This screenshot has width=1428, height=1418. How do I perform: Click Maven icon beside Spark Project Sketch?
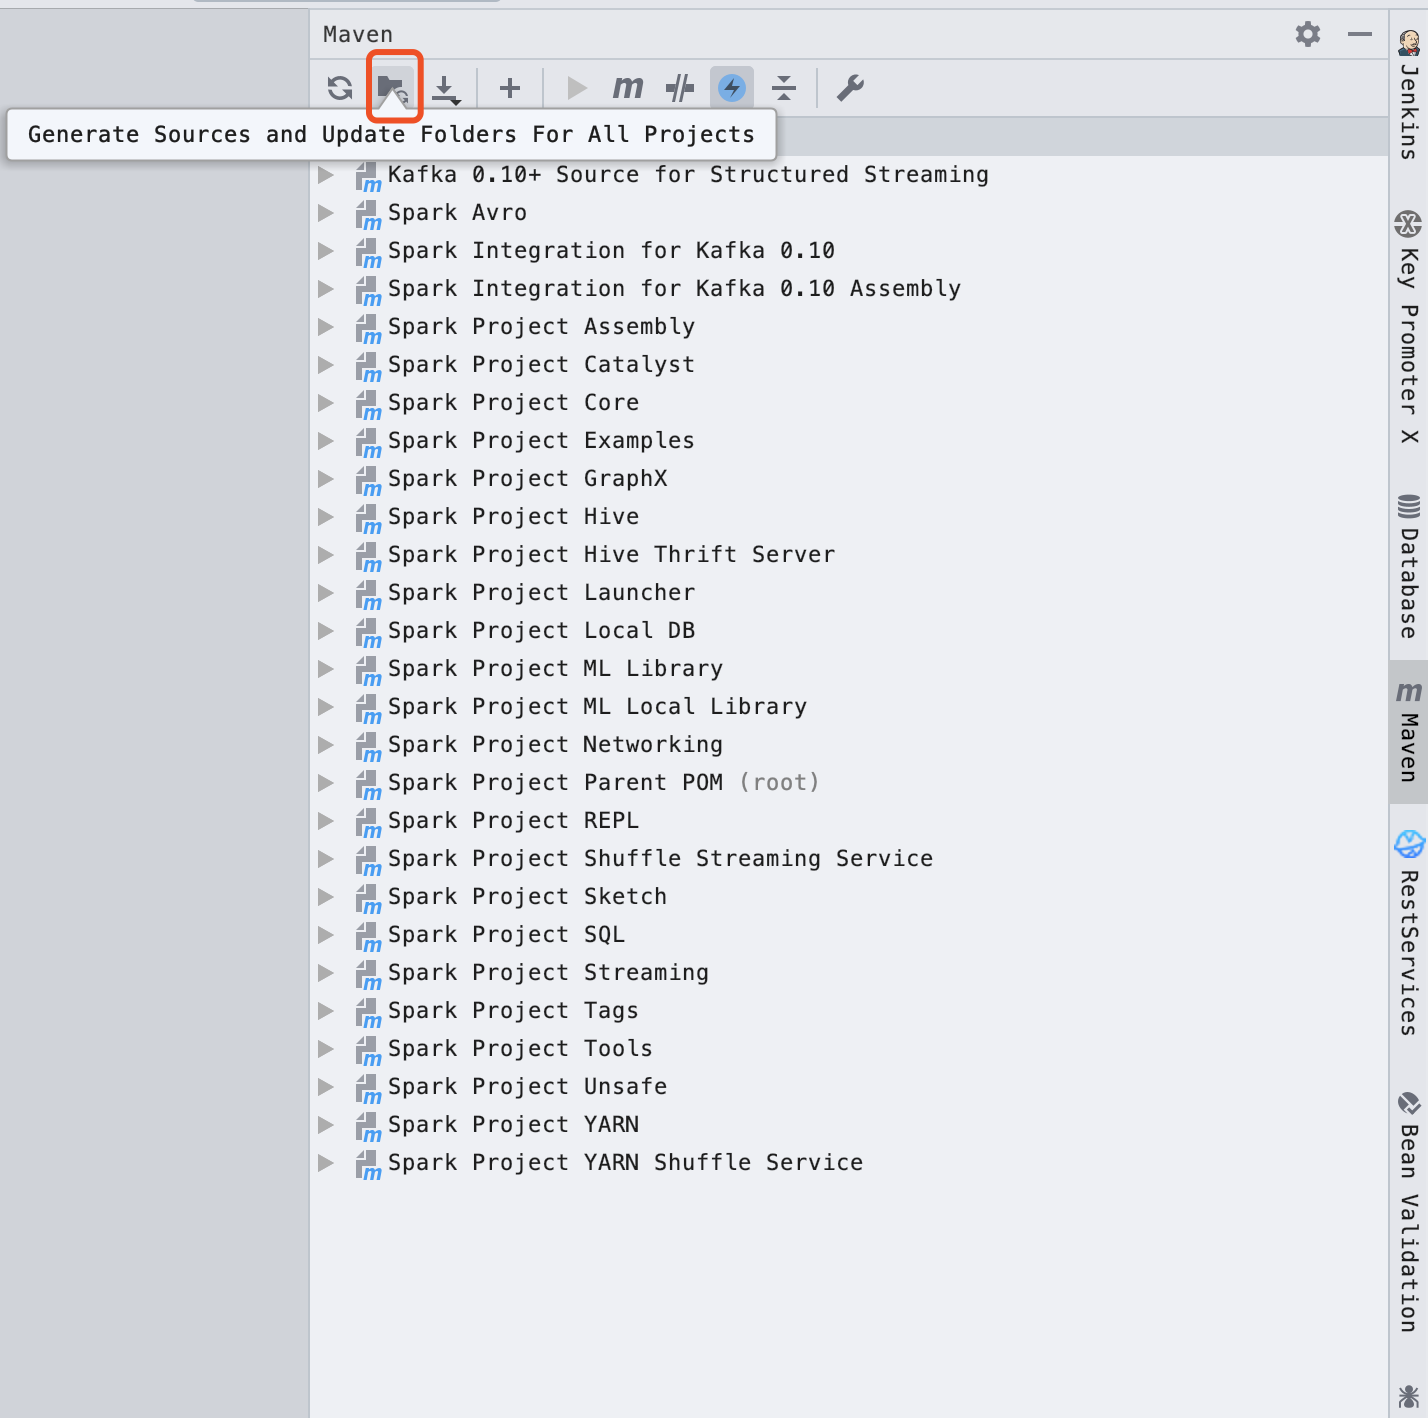pyautogui.click(x=368, y=898)
